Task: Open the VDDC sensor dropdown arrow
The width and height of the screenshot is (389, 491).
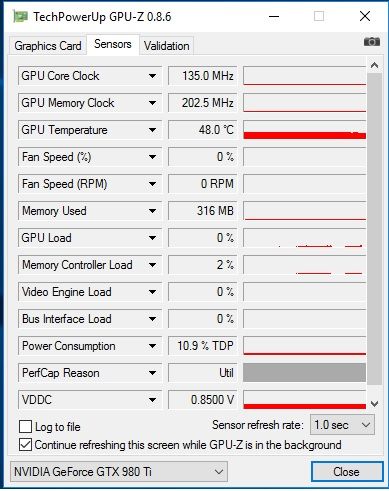Action: [152, 400]
